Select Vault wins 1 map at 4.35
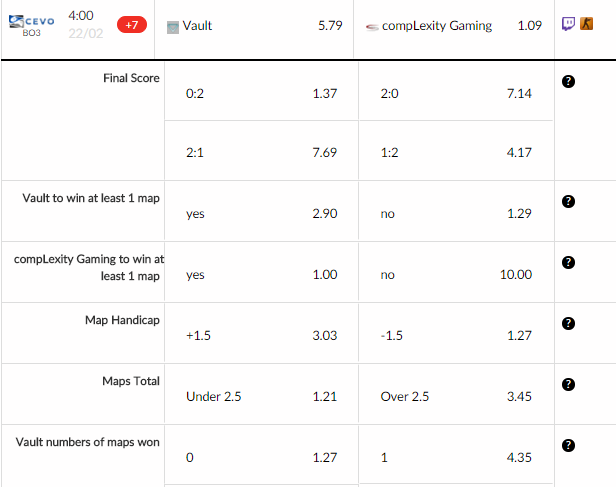The height and width of the screenshot is (487, 616). tap(456, 457)
